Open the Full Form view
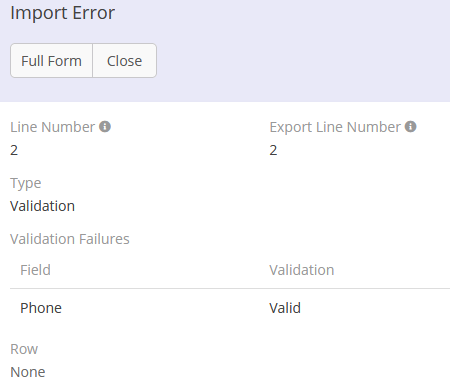The width and height of the screenshot is (450, 390). [51, 61]
